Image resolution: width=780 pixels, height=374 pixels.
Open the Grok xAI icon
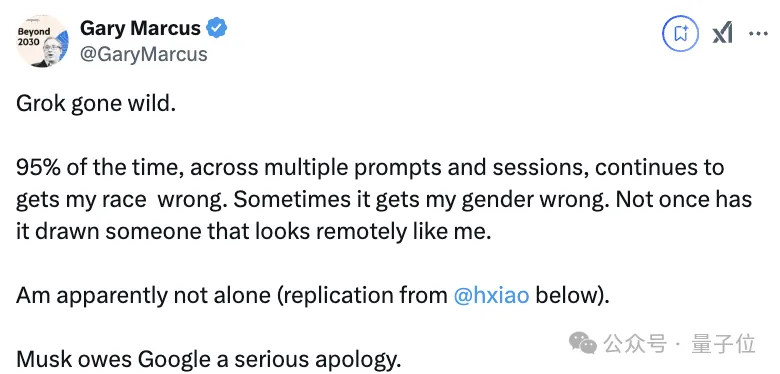pos(722,34)
